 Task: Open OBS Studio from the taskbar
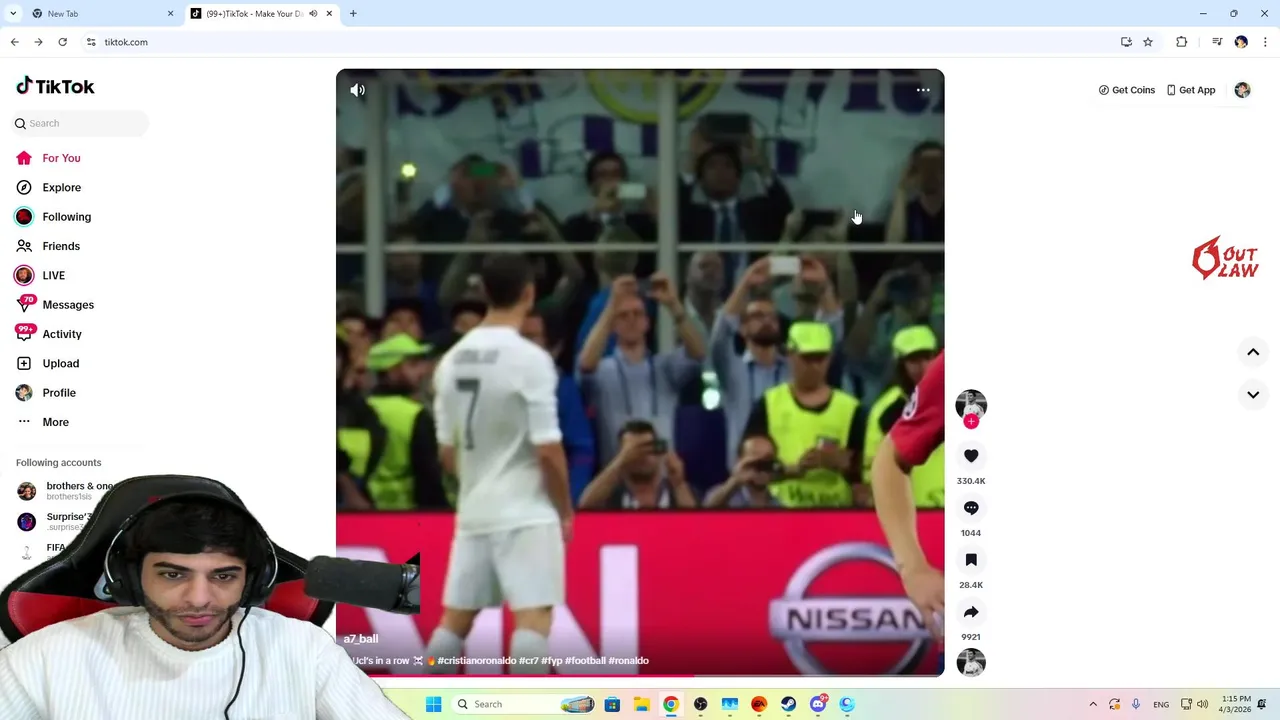700,704
